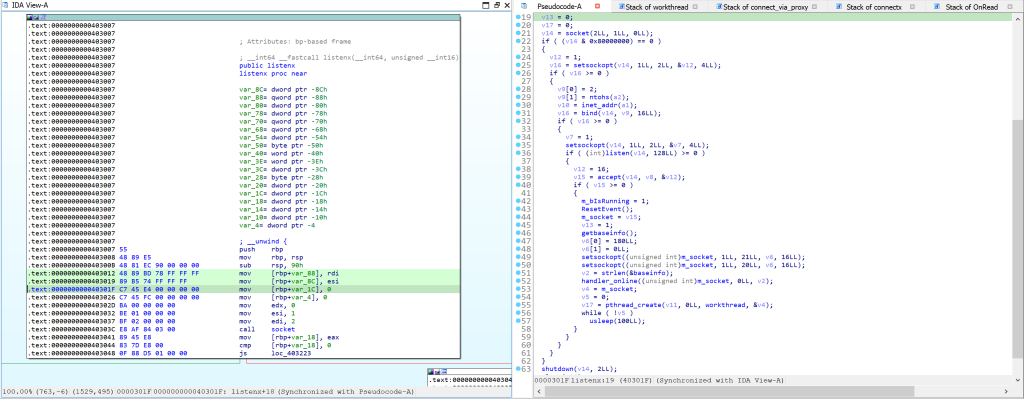Select 'public listenx' line in disassembly
1024x399 pixels.
coord(267,65)
